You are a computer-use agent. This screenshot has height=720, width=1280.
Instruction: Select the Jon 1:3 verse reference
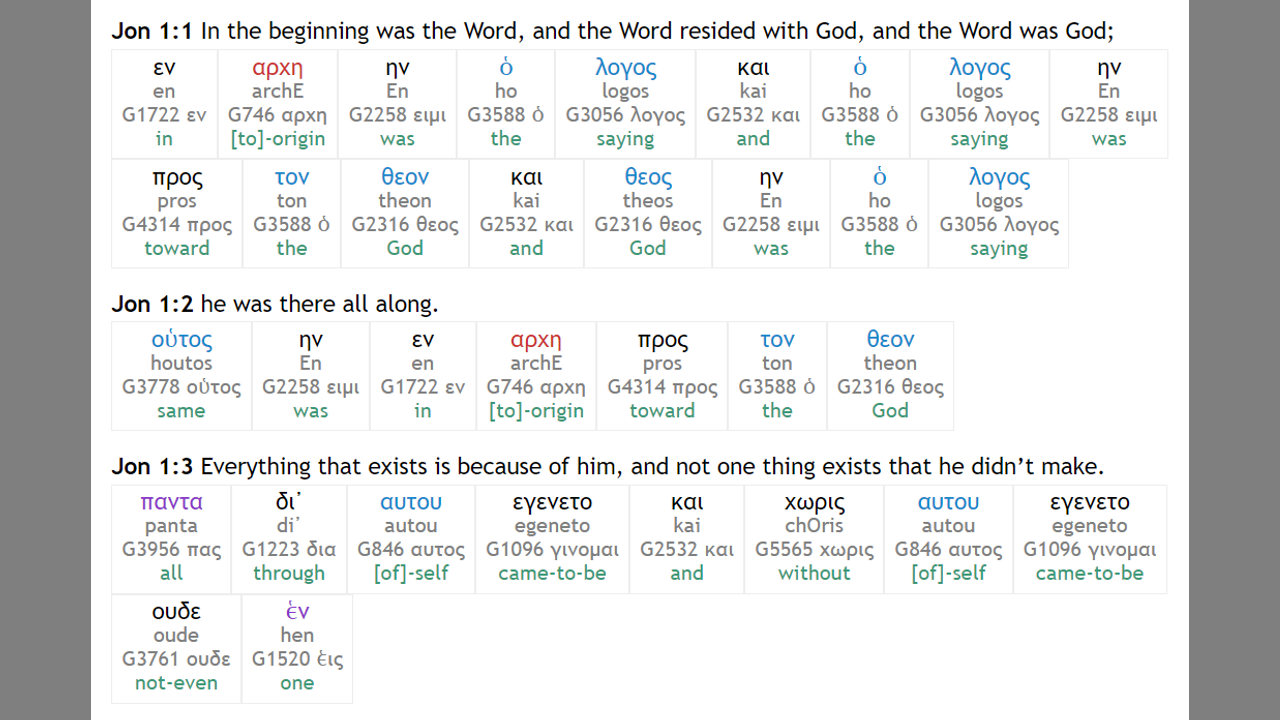[x=153, y=466]
